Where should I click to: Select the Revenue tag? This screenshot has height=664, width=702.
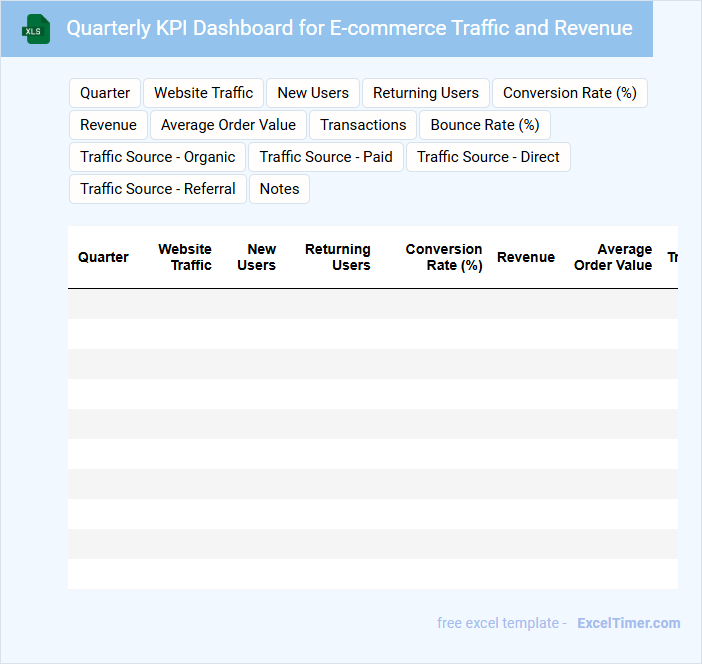[x=108, y=125]
